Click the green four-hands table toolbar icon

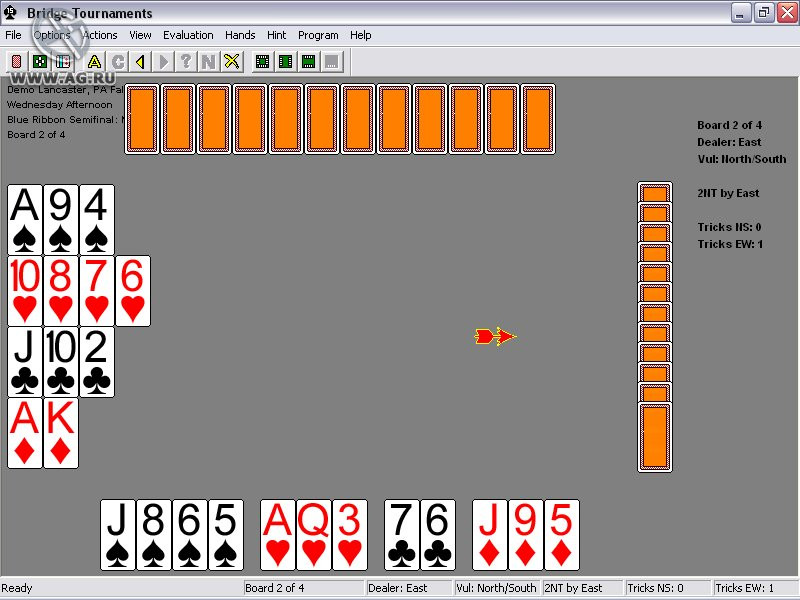point(39,62)
